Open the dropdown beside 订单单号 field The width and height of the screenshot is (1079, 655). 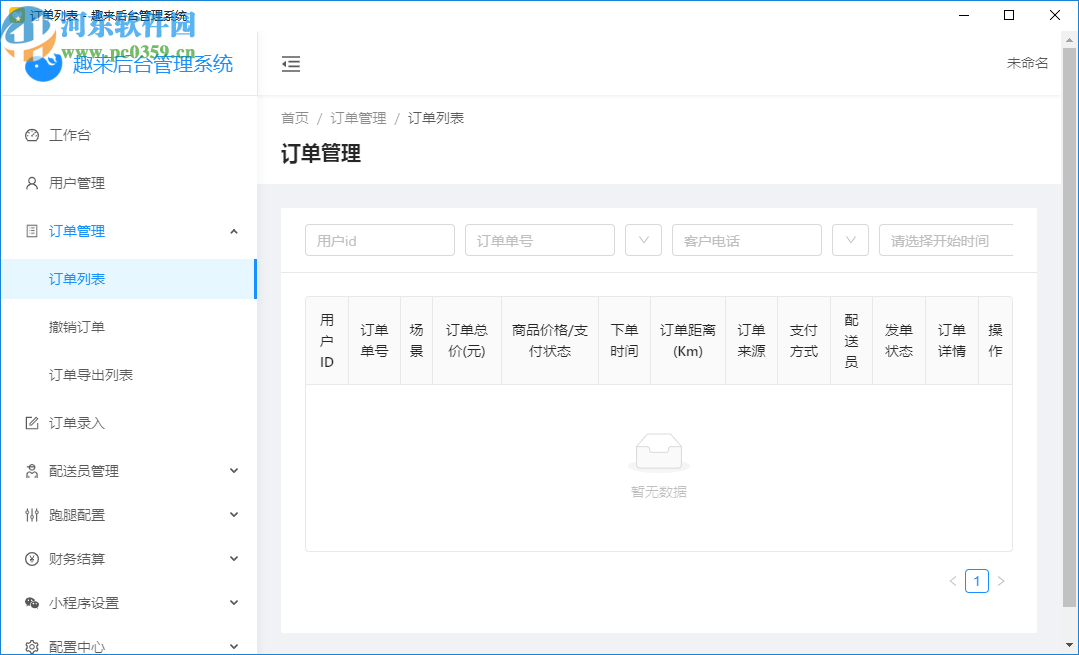click(x=643, y=240)
